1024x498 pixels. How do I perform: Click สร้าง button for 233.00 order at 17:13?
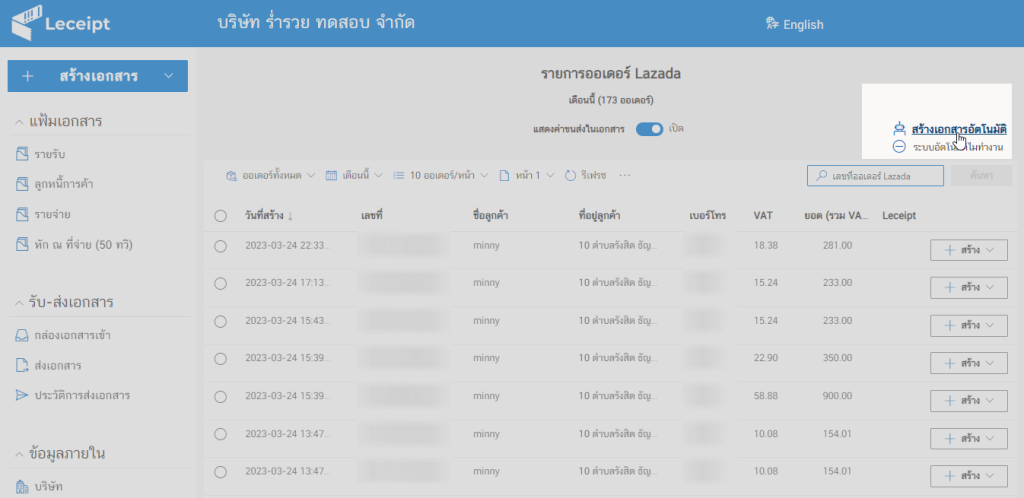click(x=968, y=288)
